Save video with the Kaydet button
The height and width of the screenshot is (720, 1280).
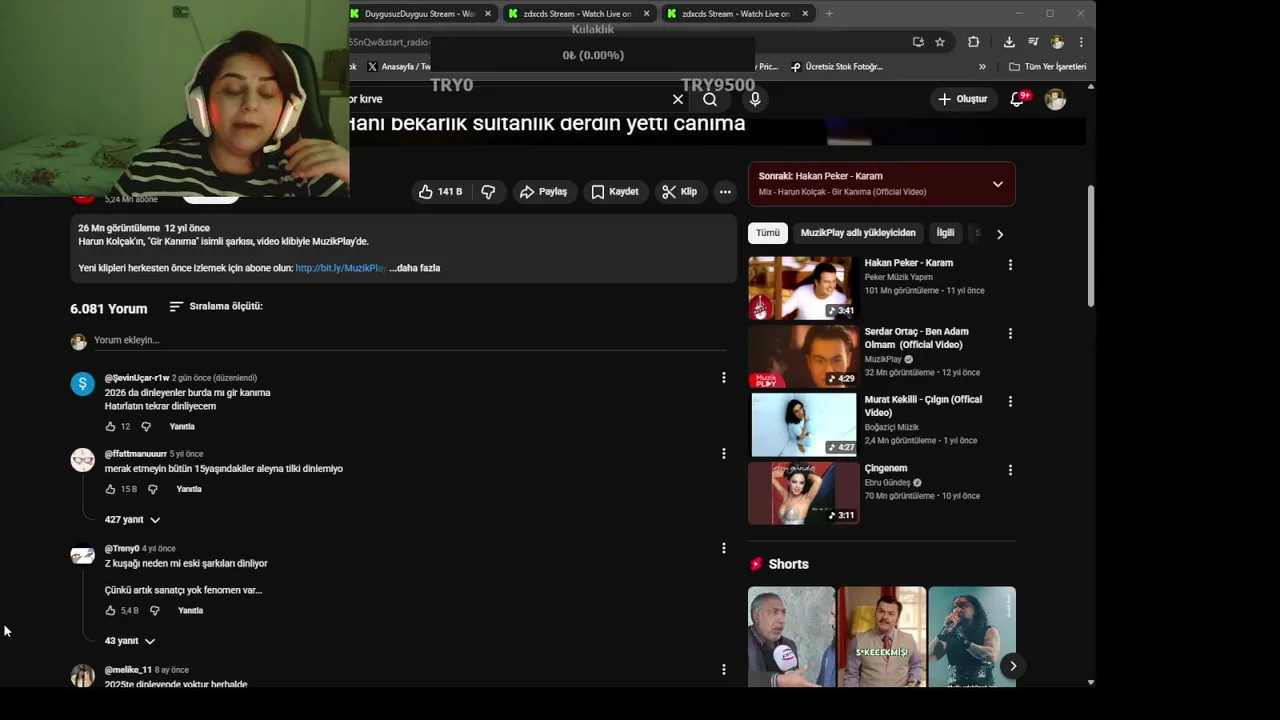pyautogui.click(x=614, y=192)
